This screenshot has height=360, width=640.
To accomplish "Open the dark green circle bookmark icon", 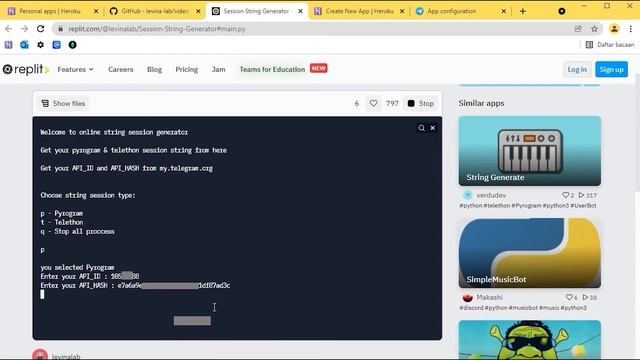I will click(72, 44).
